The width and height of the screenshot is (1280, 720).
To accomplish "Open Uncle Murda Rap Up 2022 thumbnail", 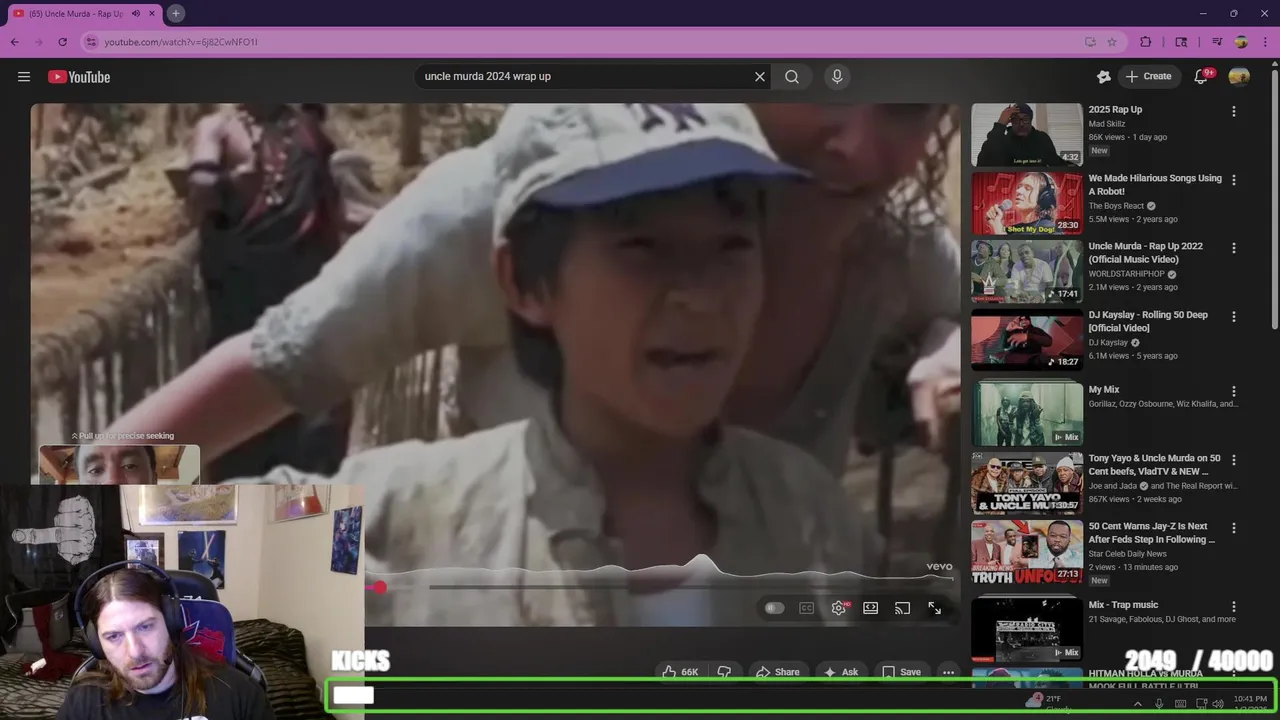I will tap(1027, 271).
